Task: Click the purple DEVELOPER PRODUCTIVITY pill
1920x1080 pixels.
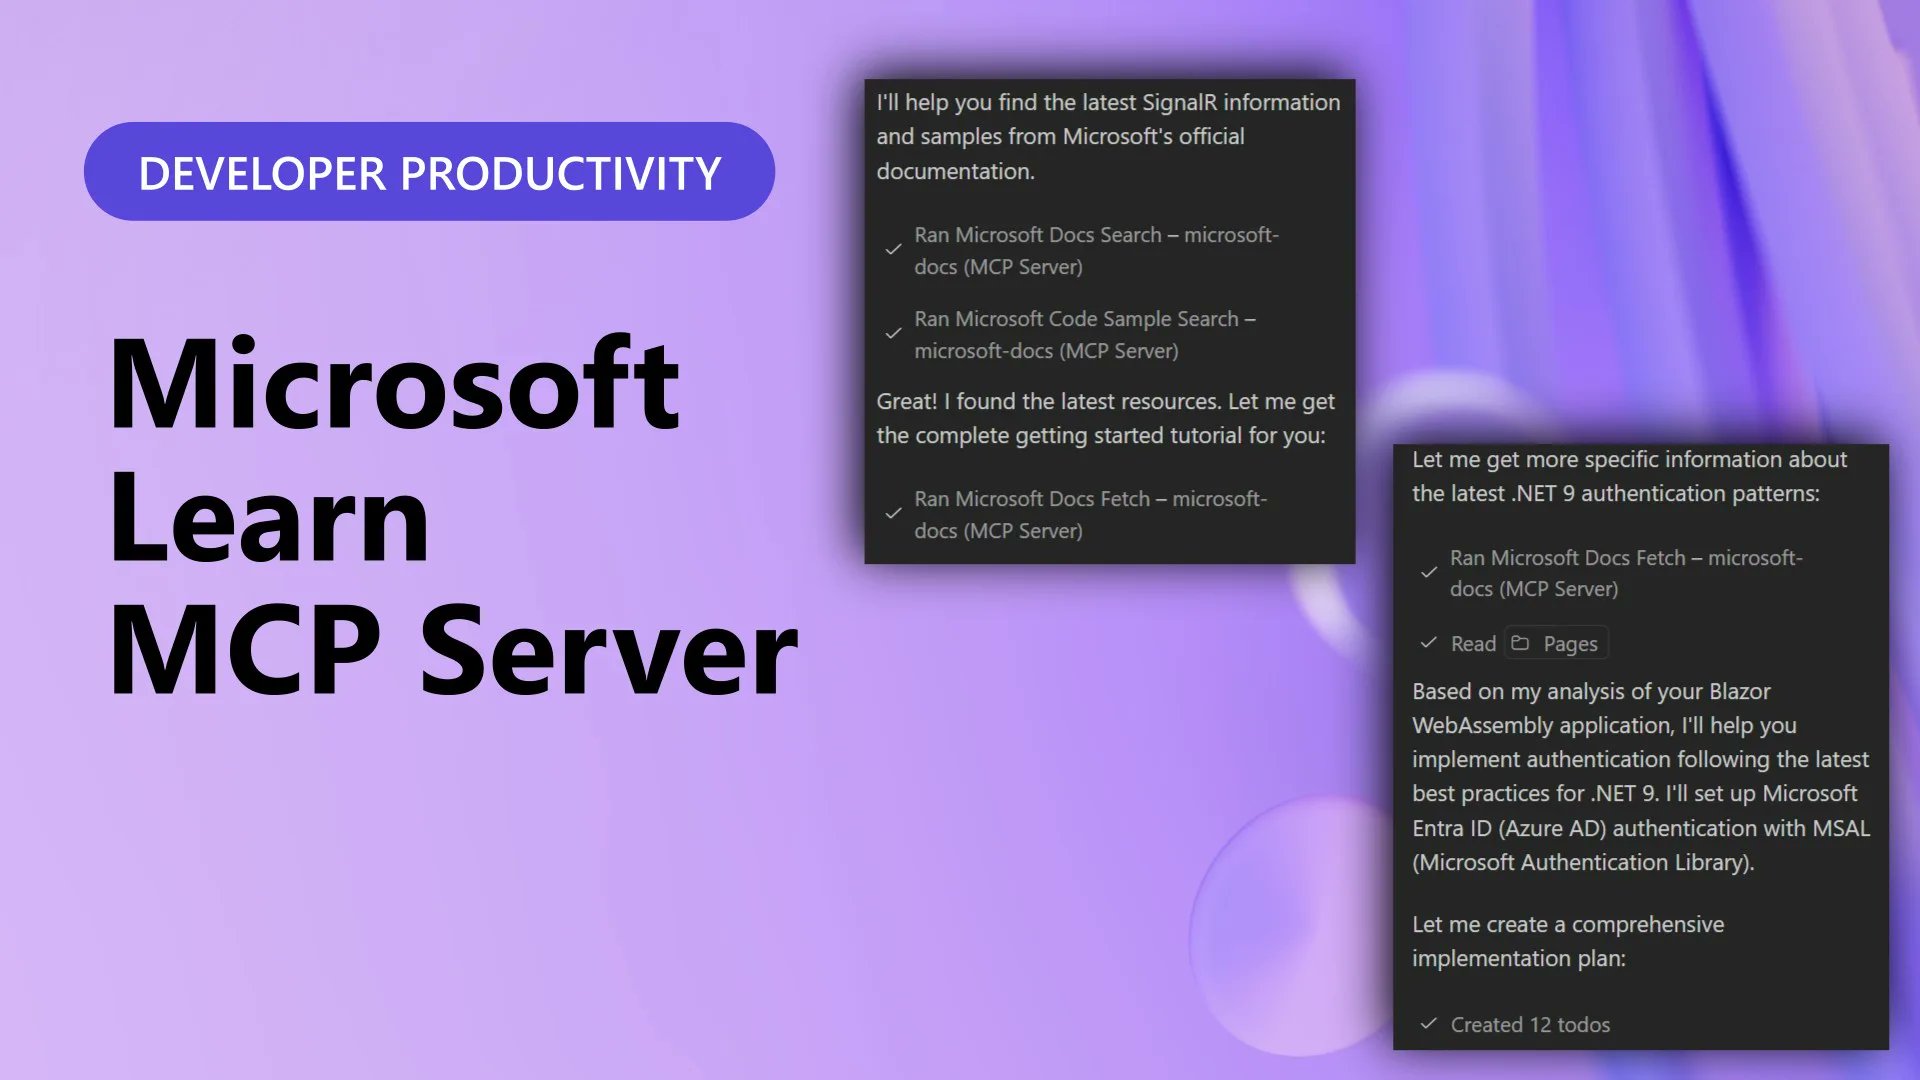Action: [x=430, y=172]
